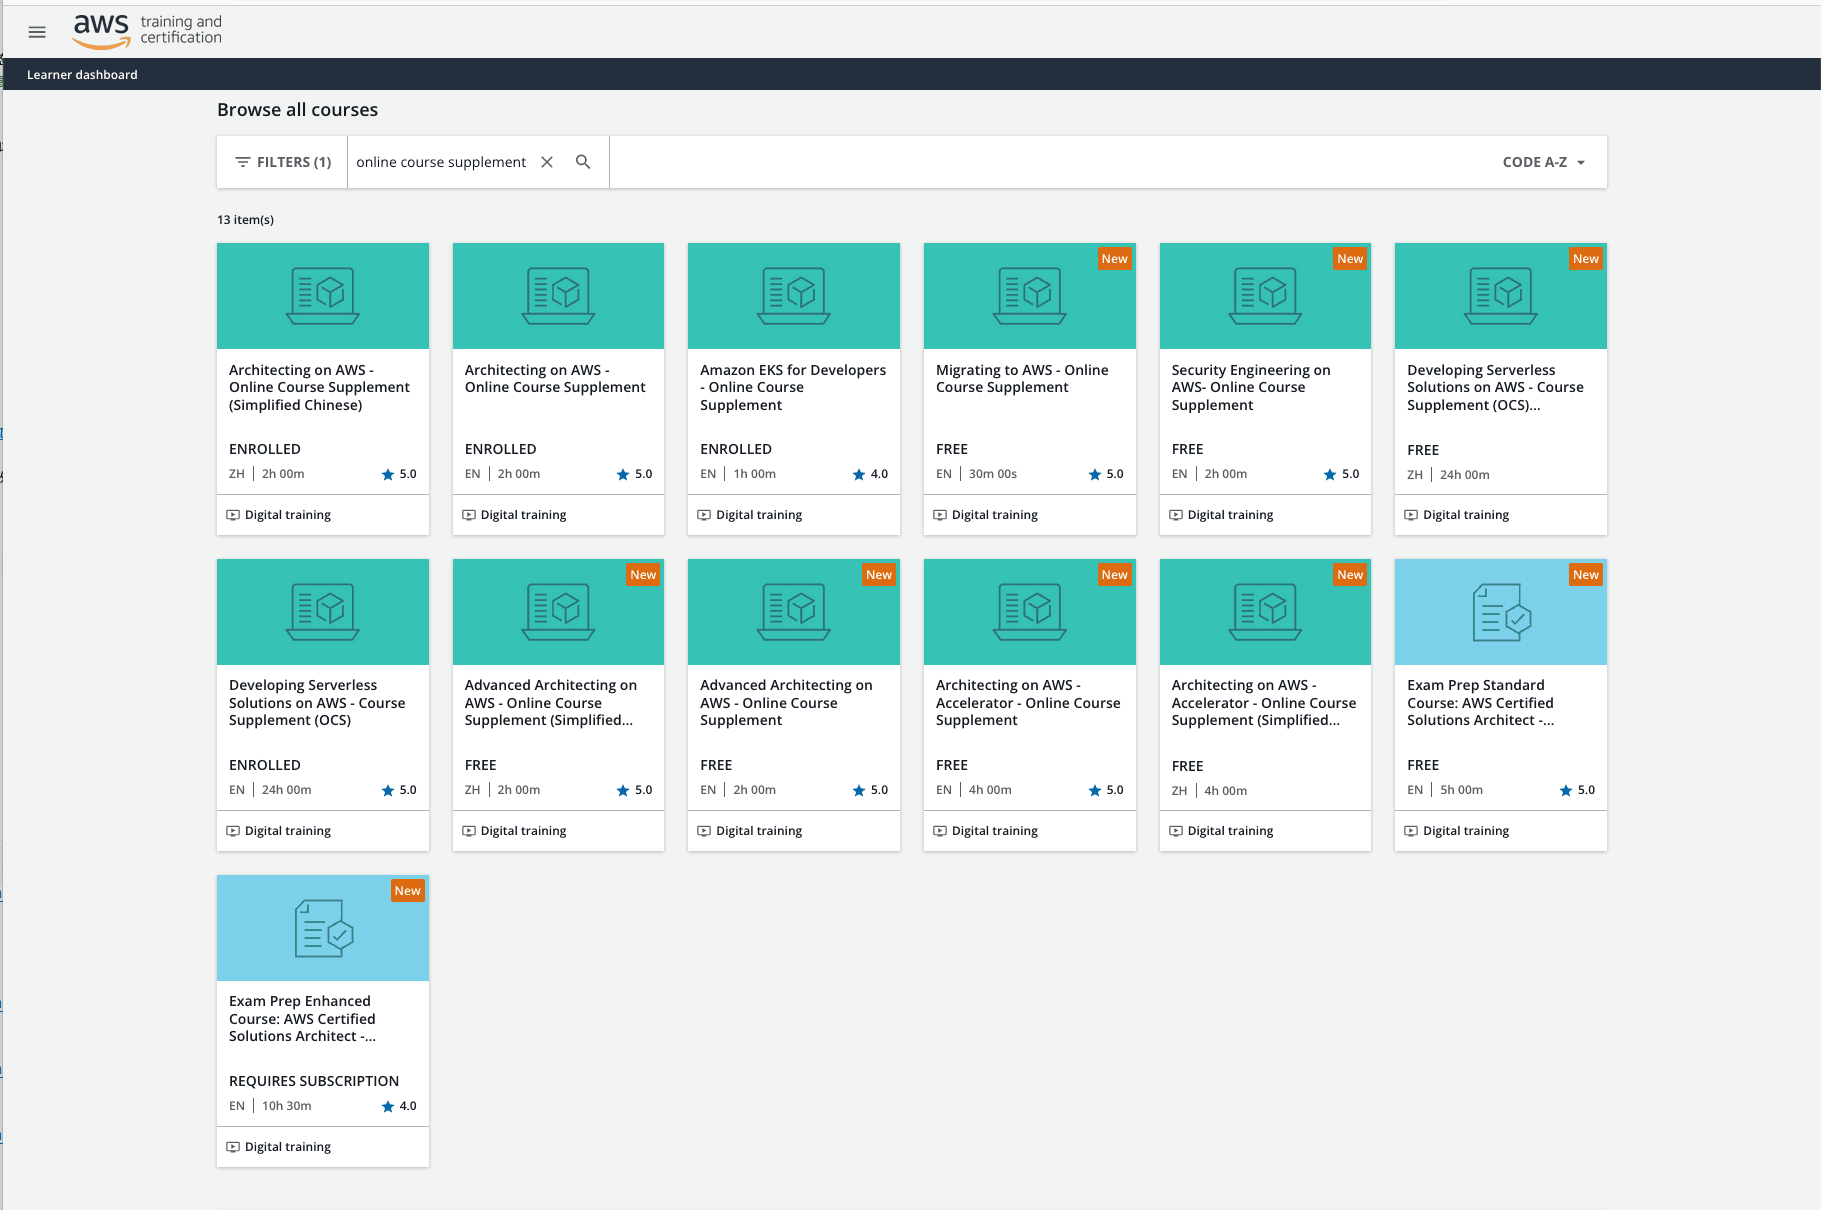Image resolution: width=1821 pixels, height=1210 pixels.
Task: Click the Learner dashboard tab
Action: (x=82, y=75)
